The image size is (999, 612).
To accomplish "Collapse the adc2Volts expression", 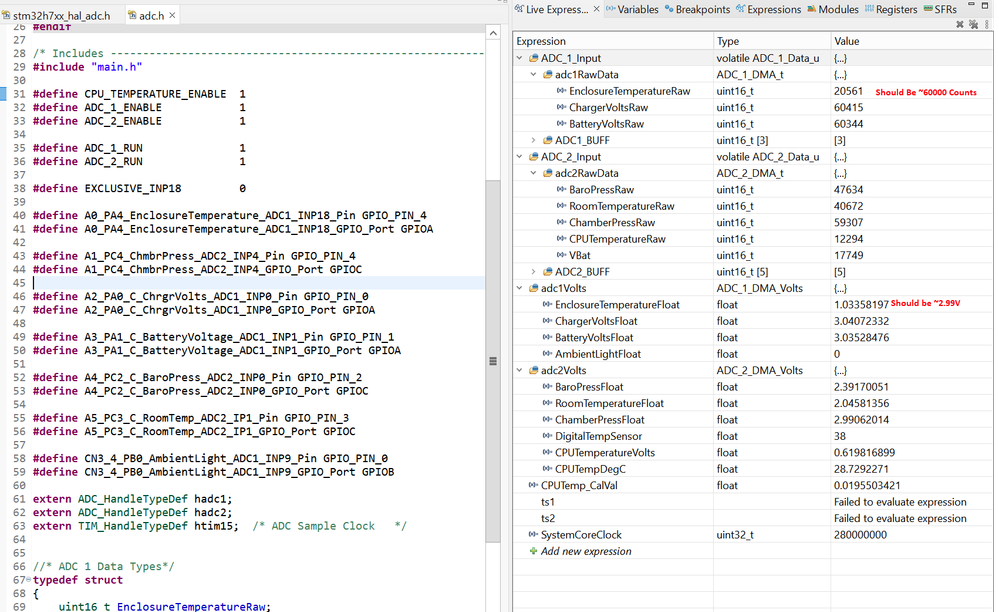I will point(520,371).
